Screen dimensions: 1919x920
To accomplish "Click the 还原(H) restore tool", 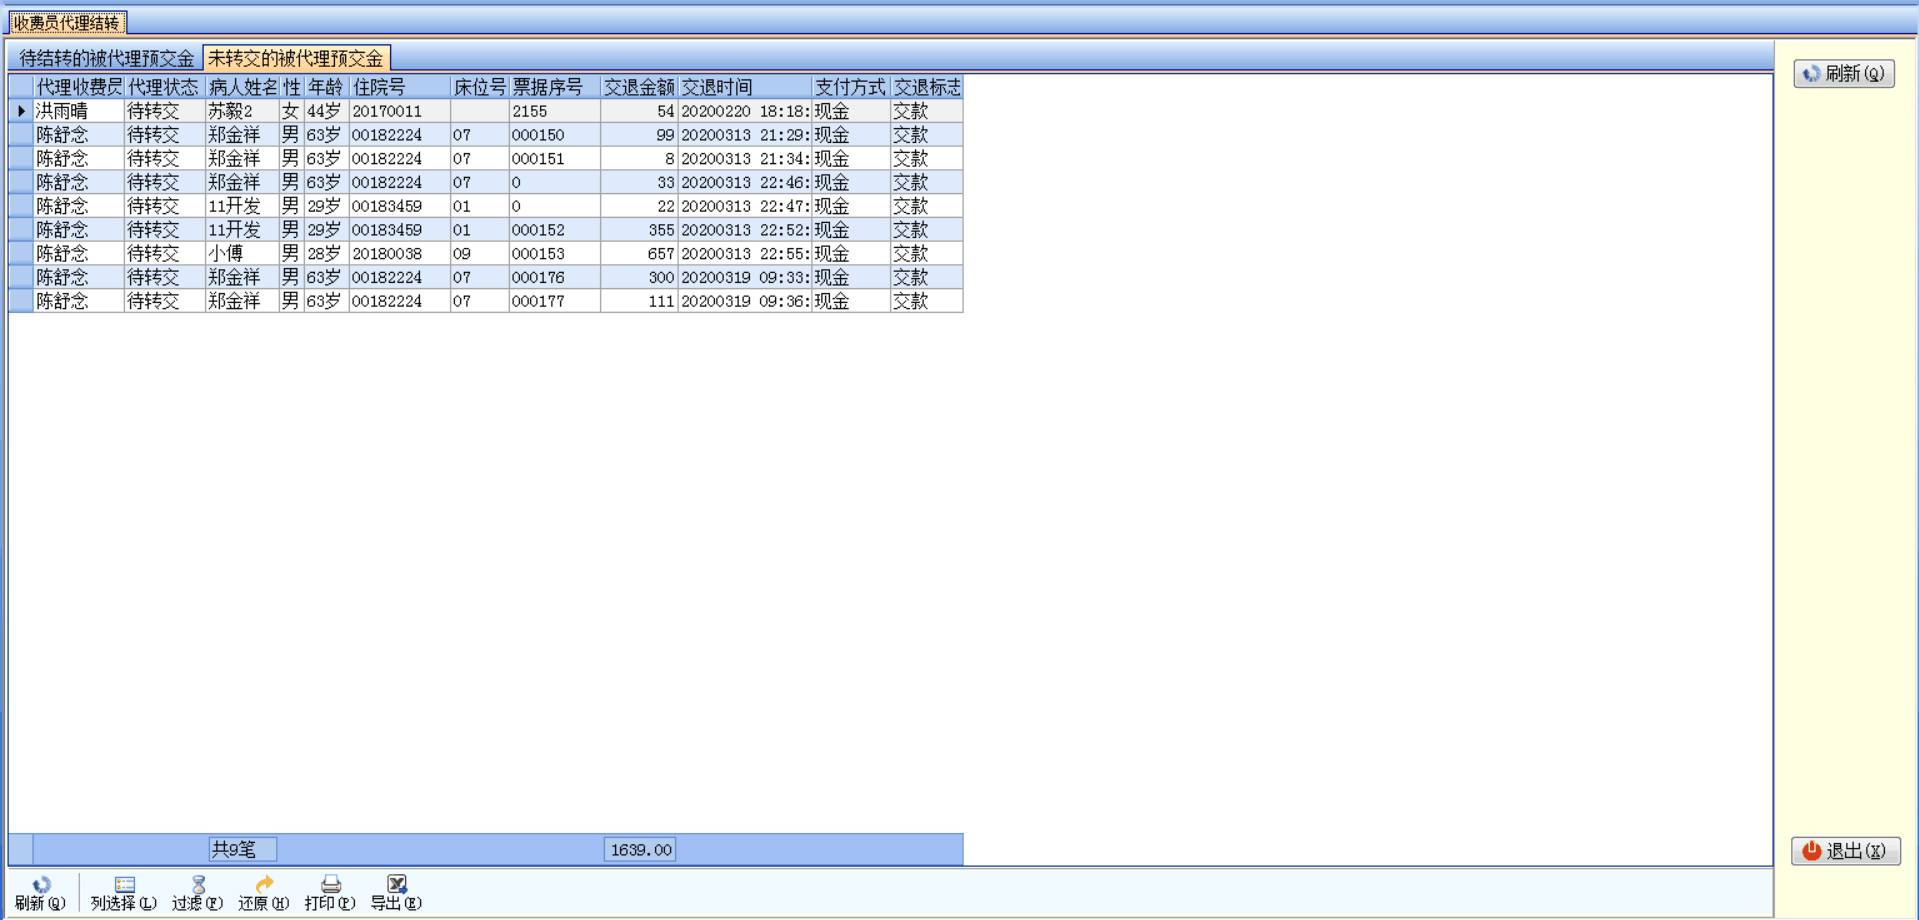I will tap(264, 893).
